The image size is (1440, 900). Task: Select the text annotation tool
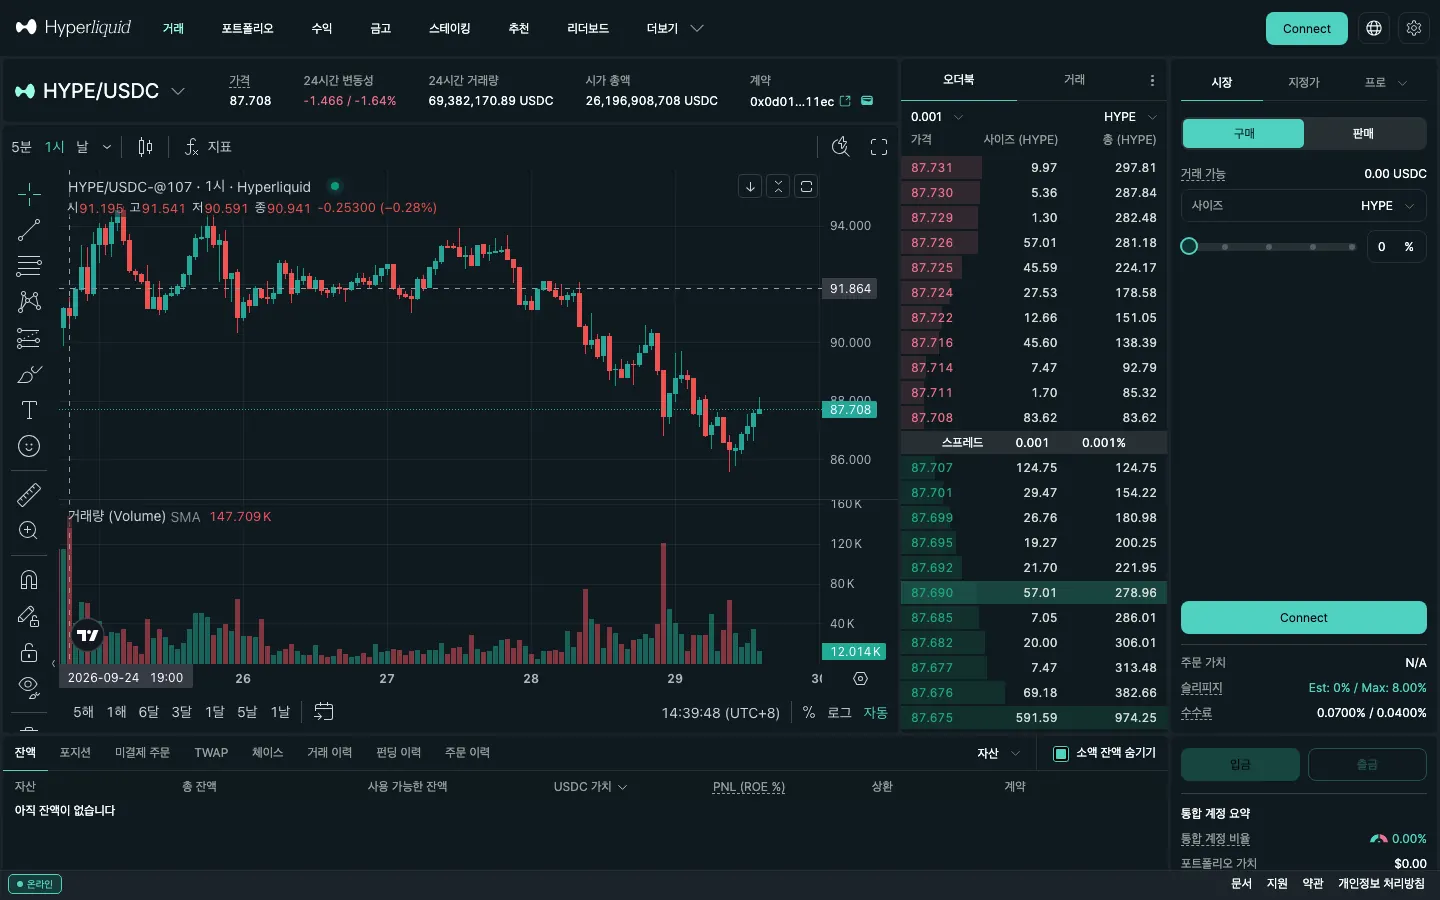pyautogui.click(x=29, y=410)
